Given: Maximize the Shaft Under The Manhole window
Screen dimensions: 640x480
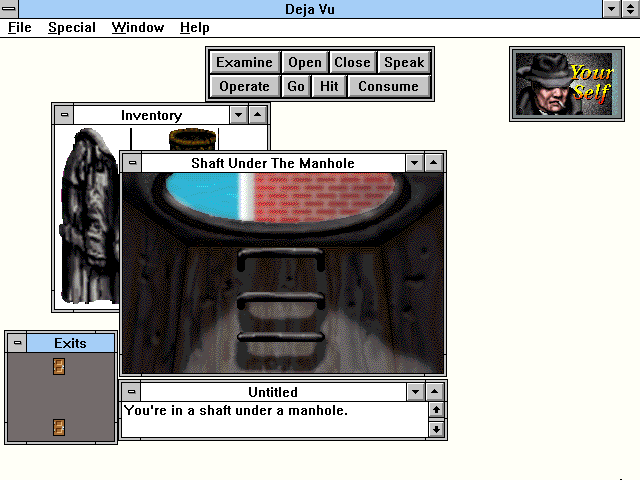Looking at the screenshot, I should click(433, 163).
